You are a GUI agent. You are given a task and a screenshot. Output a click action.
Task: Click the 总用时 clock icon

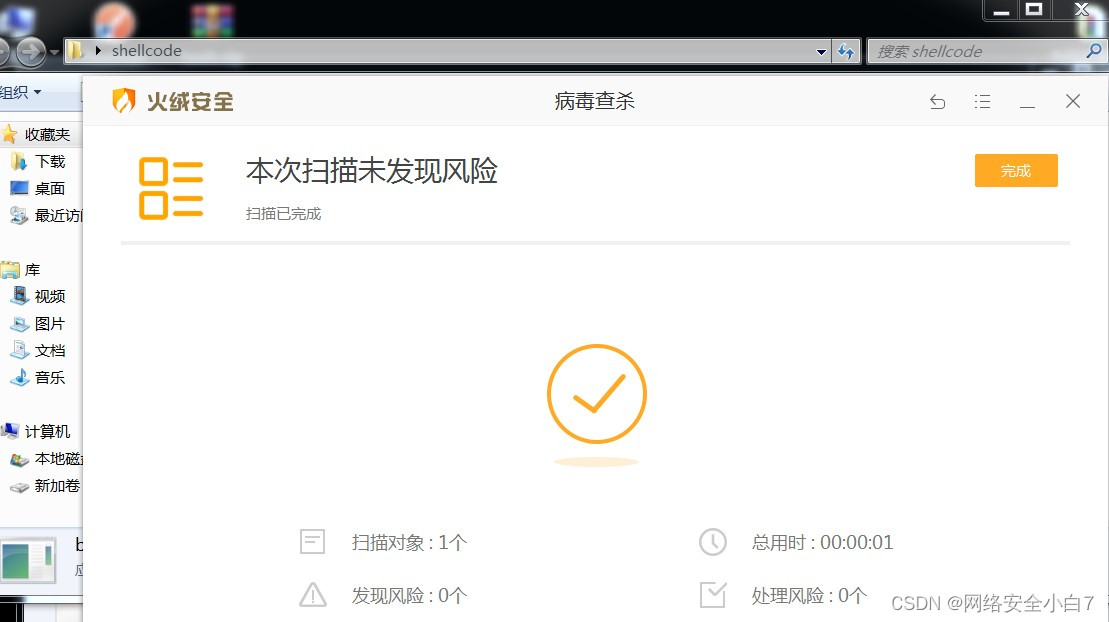712,542
